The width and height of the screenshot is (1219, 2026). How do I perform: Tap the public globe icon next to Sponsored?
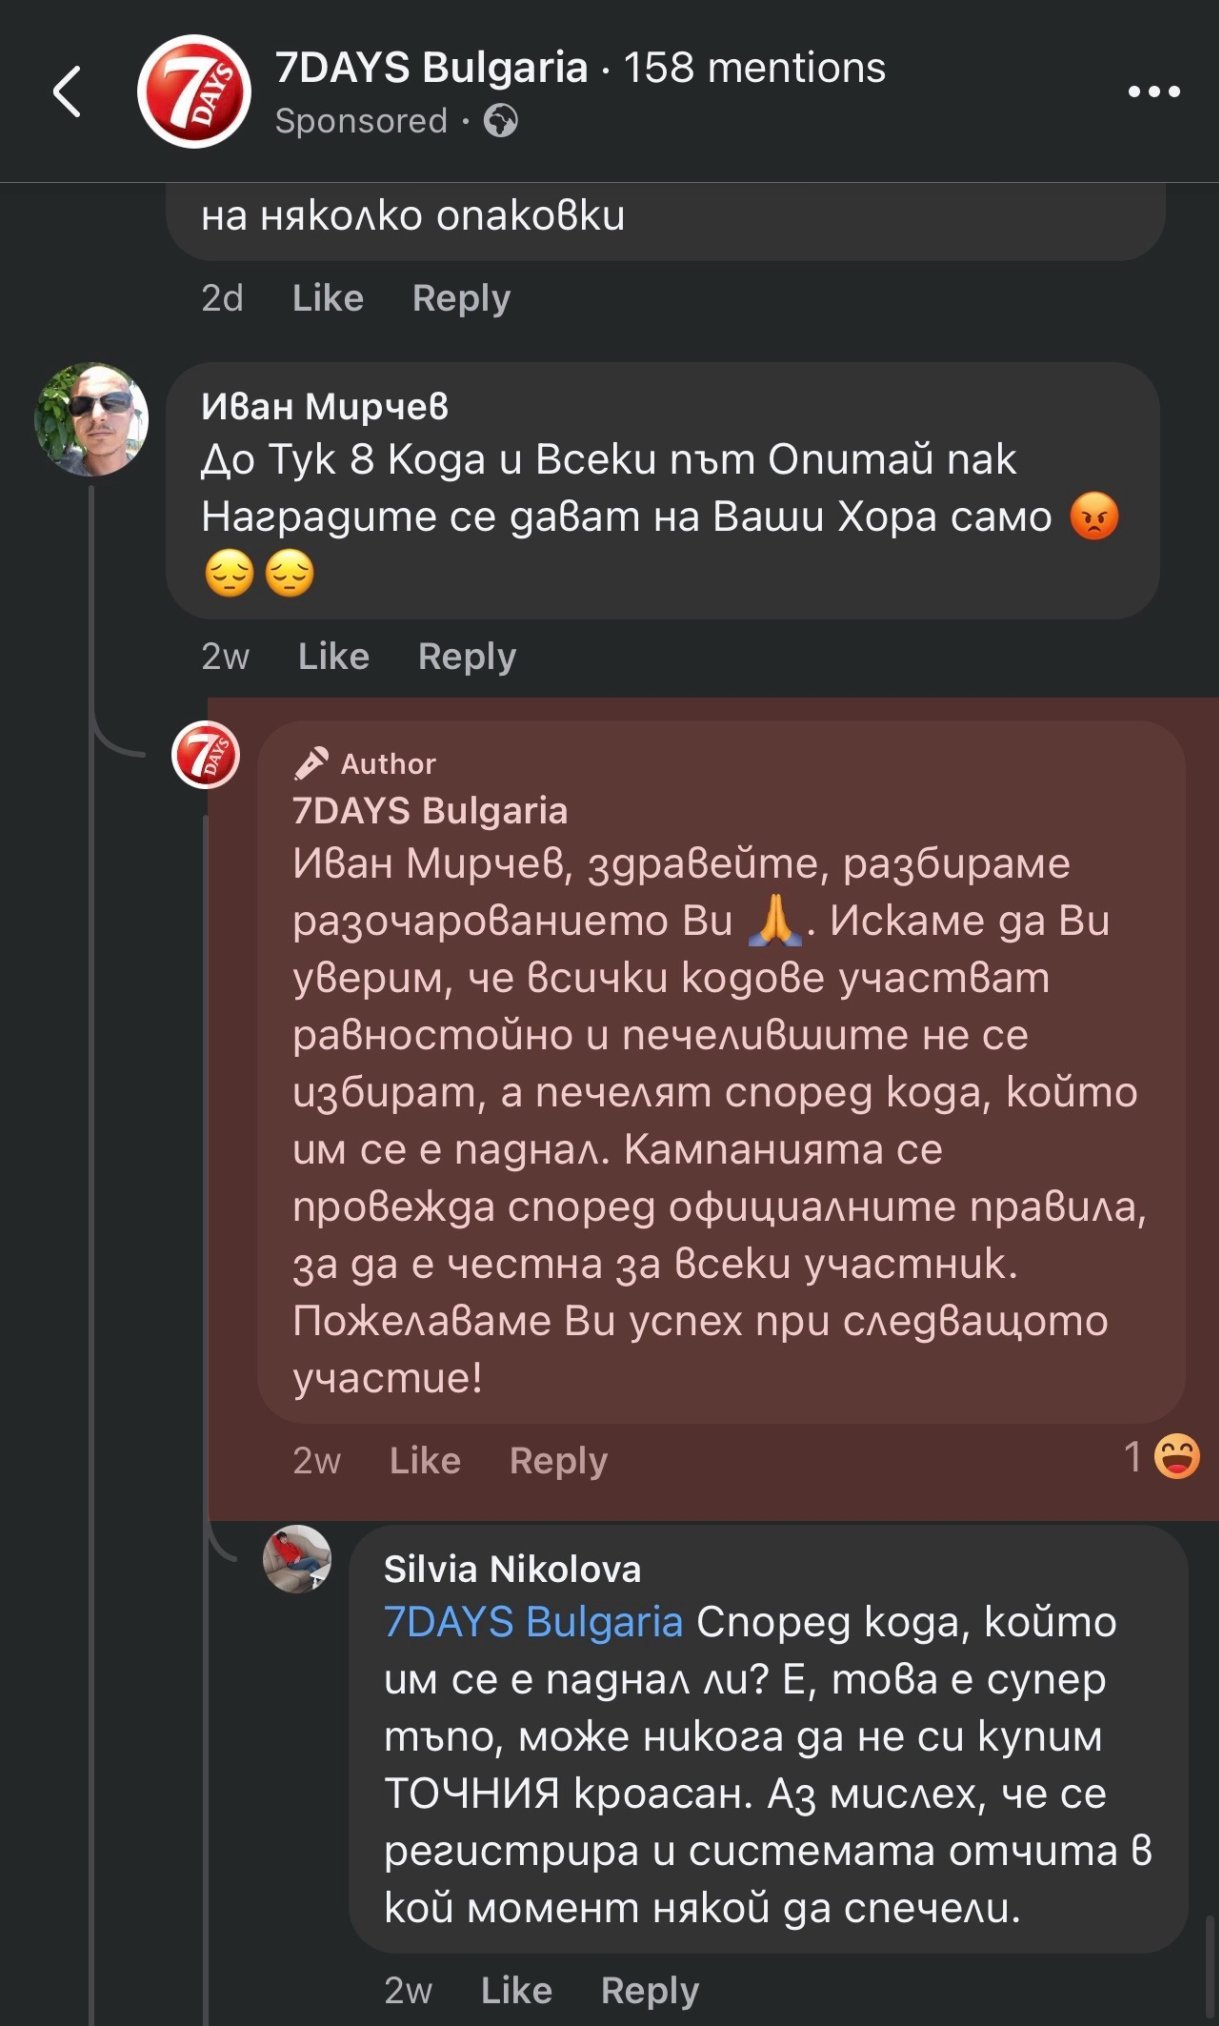[x=501, y=122]
